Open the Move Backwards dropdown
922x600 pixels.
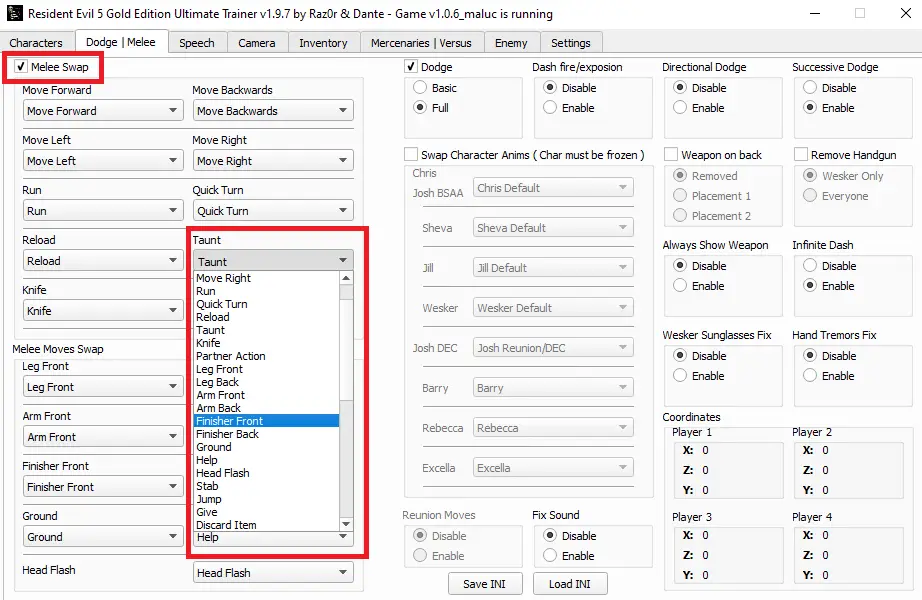point(273,111)
